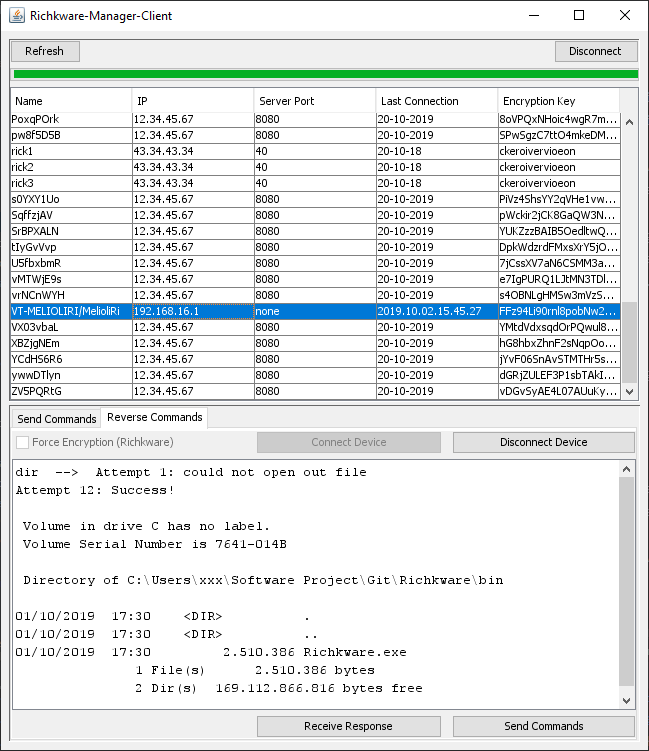649x751 pixels.
Task: Click the grayed Connect Device button
Action: [349, 442]
